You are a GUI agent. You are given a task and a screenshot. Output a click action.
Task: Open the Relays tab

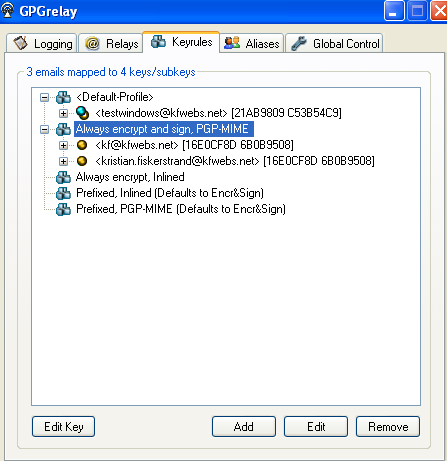coord(111,43)
